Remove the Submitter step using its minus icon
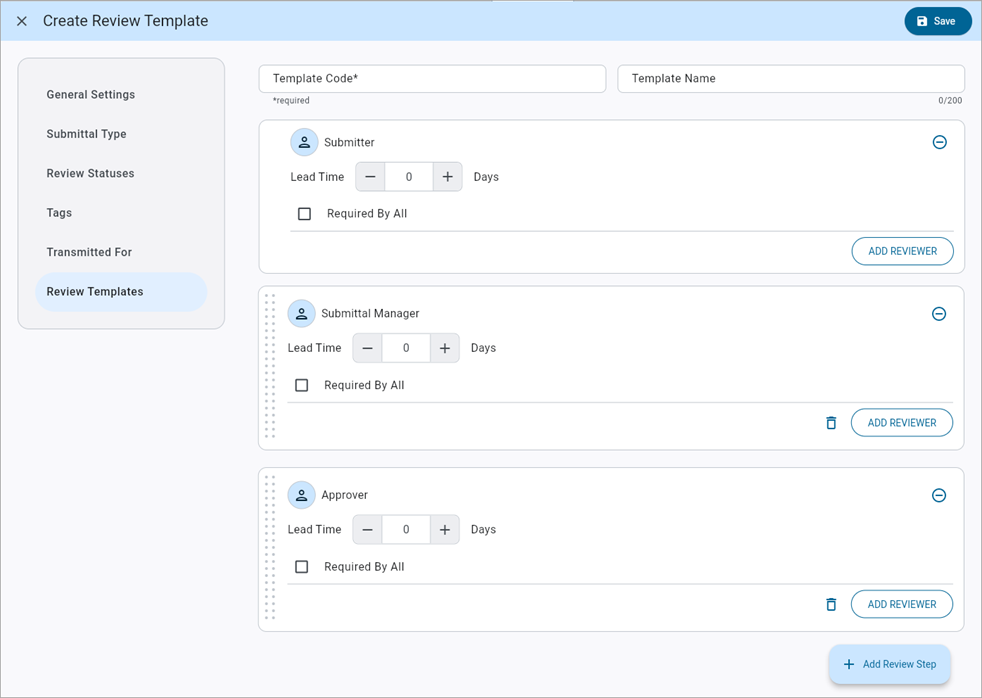This screenshot has height=698, width=982. click(939, 142)
